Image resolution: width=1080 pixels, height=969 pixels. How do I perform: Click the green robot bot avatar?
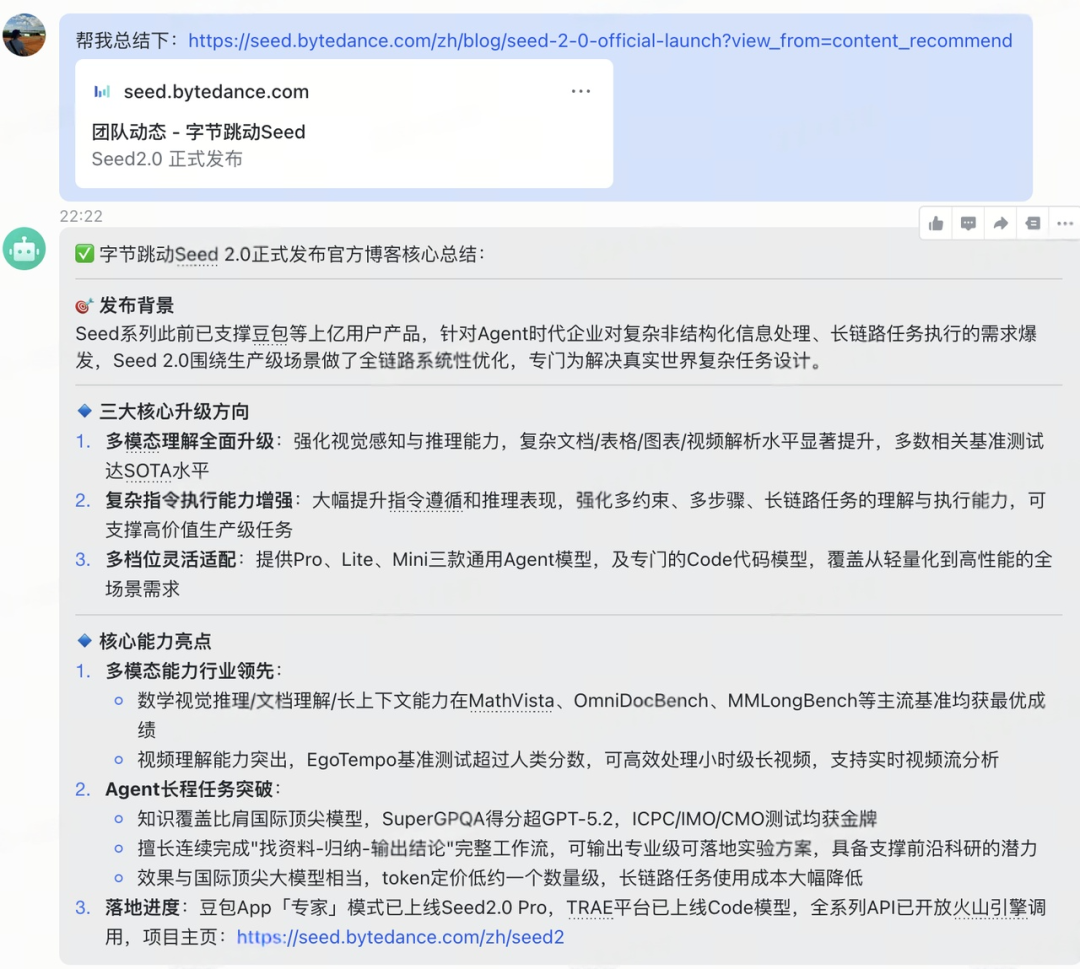point(24,249)
